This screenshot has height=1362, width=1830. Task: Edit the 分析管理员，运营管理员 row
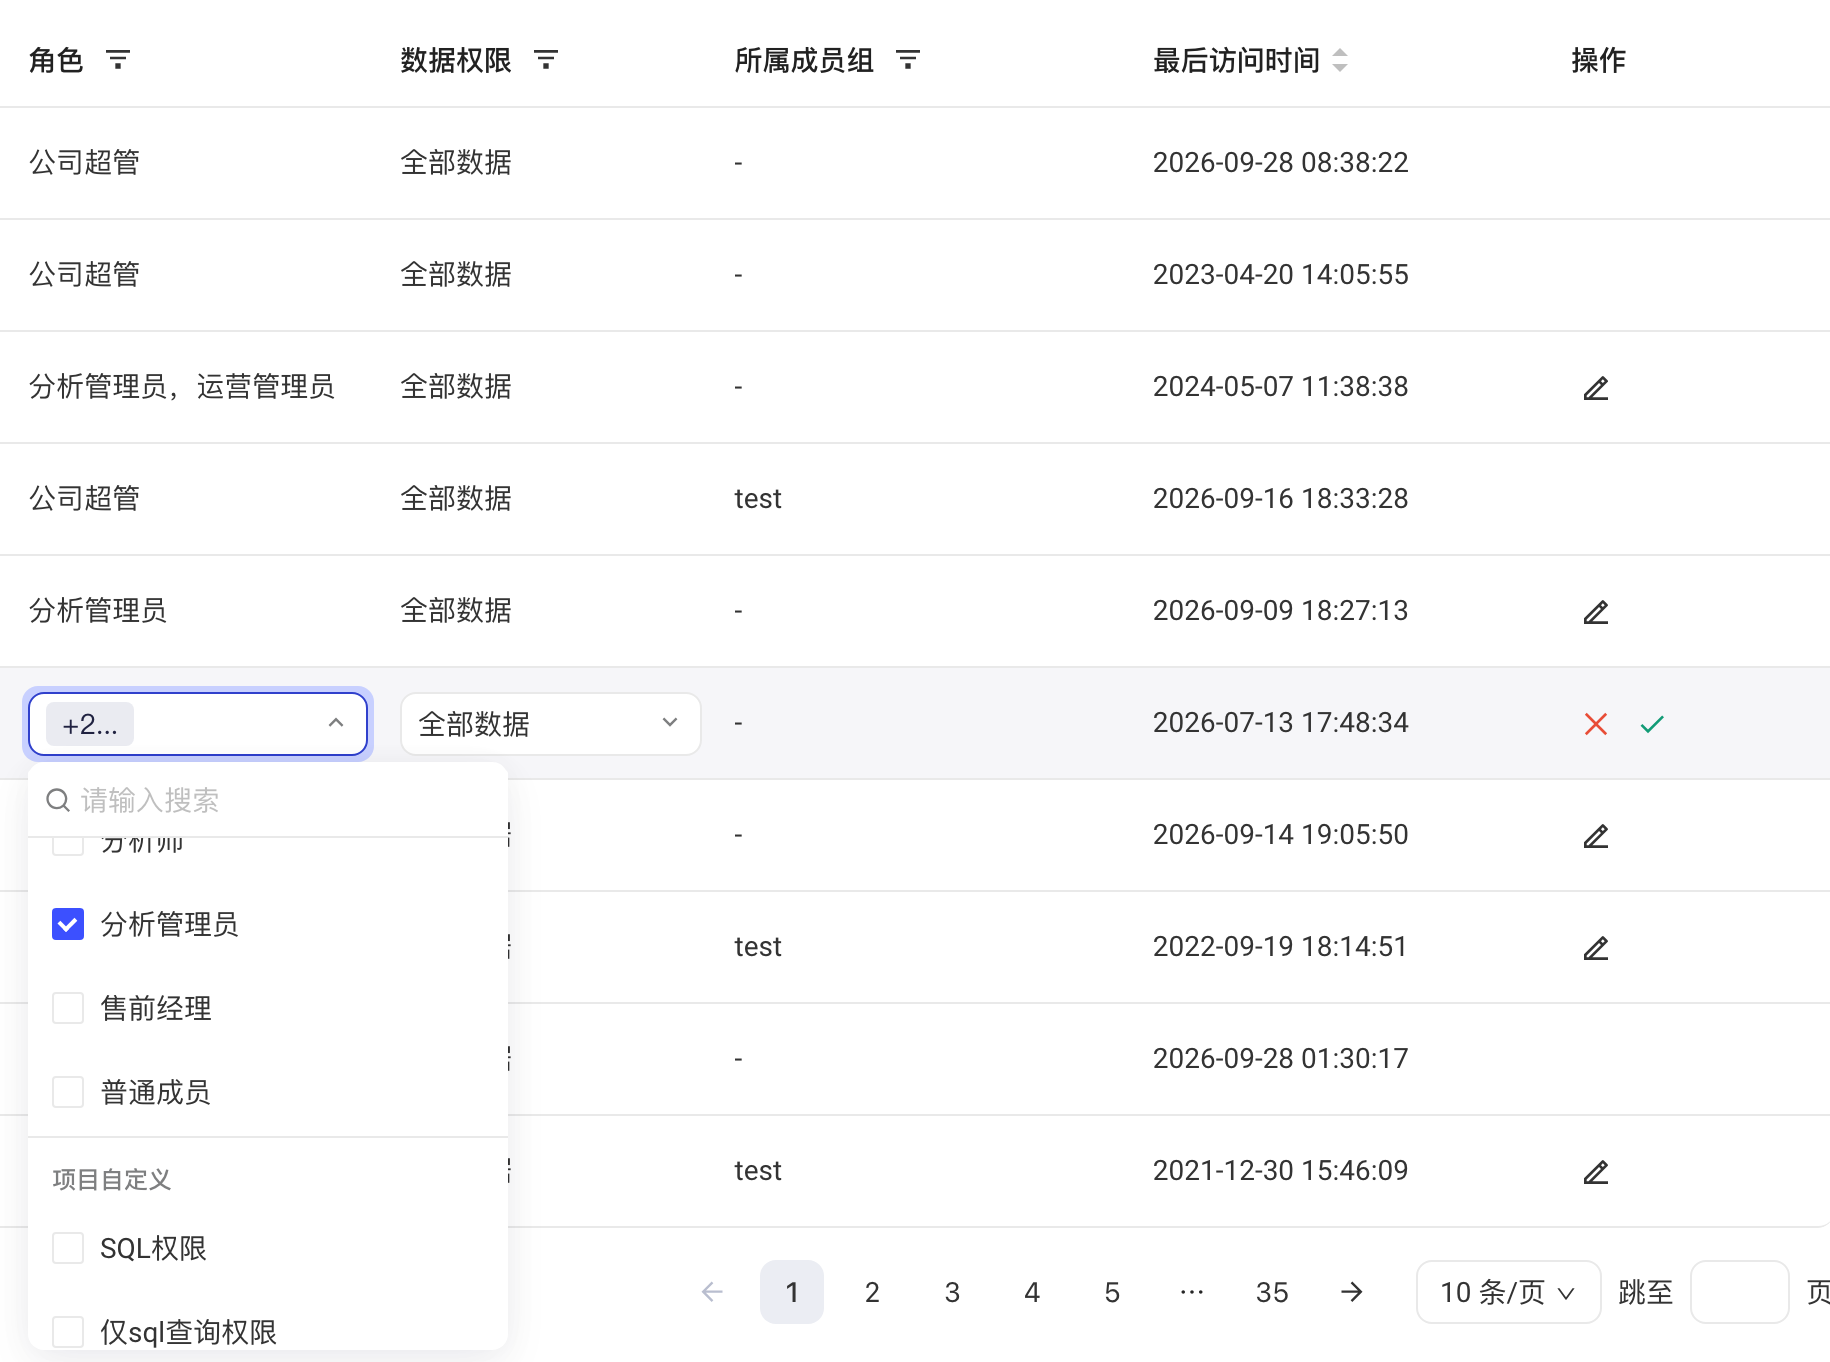[1596, 388]
